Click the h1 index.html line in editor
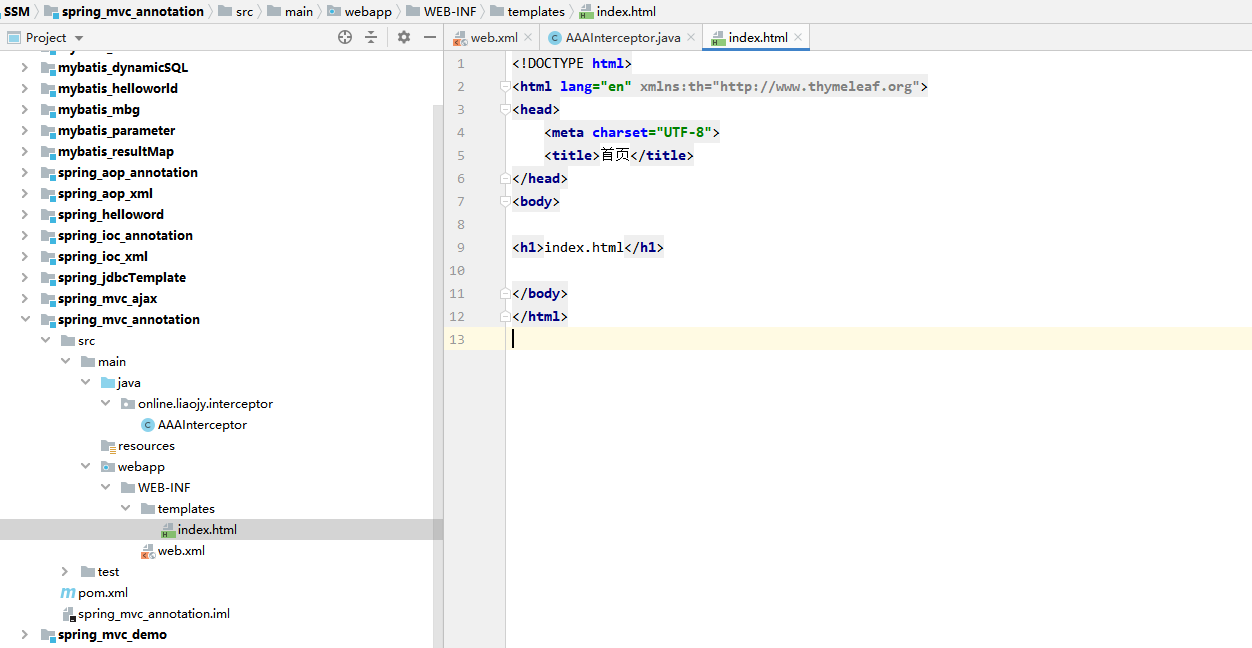Viewport: 1252px width, 648px height. point(588,247)
